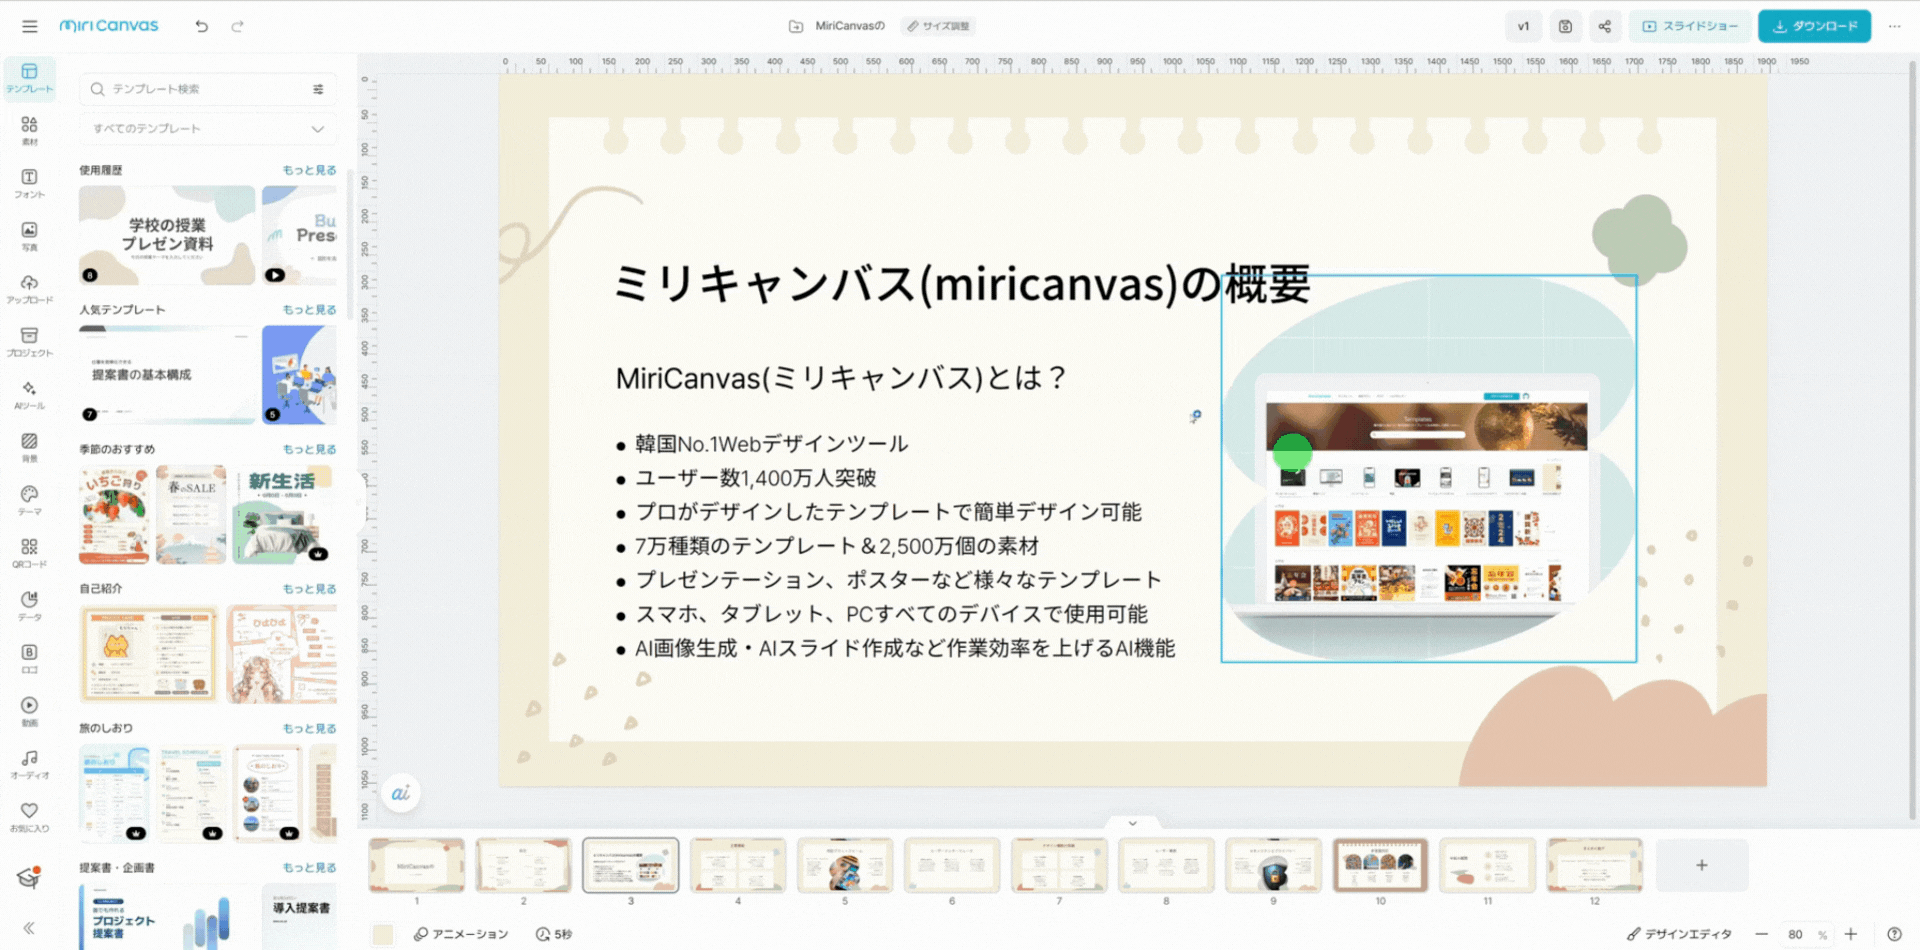Undo the last action
The width and height of the screenshot is (1920, 950).
pyautogui.click(x=201, y=26)
